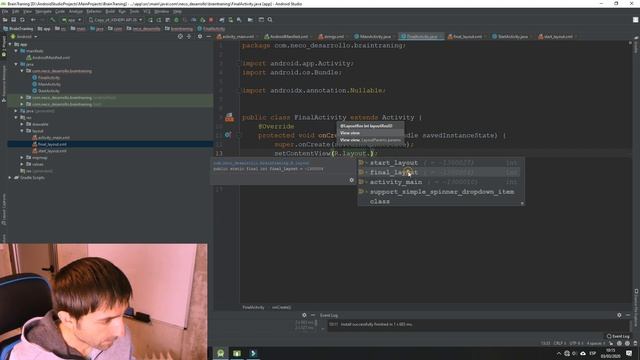Switch to final_layout.xml editor tab
The height and width of the screenshot is (360, 640).
click(467, 37)
